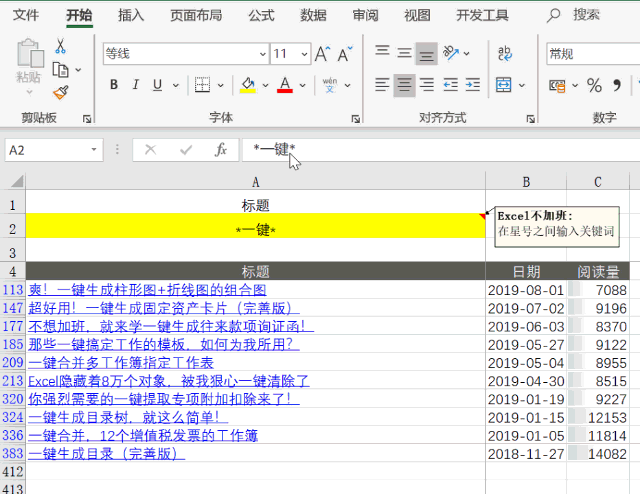Click the decrease indent icon

click(x=451, y=85)
